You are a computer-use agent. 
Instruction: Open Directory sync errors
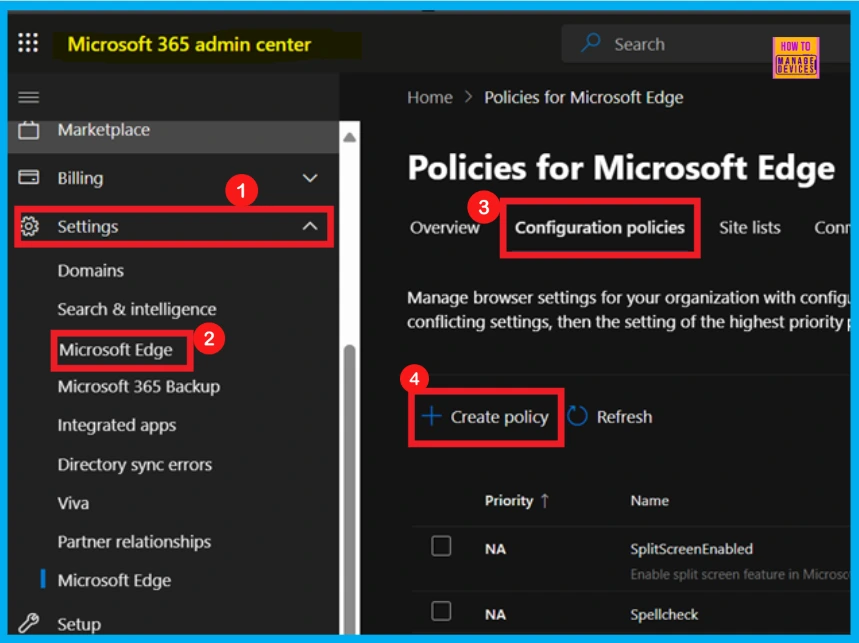(x=135, y=464)
